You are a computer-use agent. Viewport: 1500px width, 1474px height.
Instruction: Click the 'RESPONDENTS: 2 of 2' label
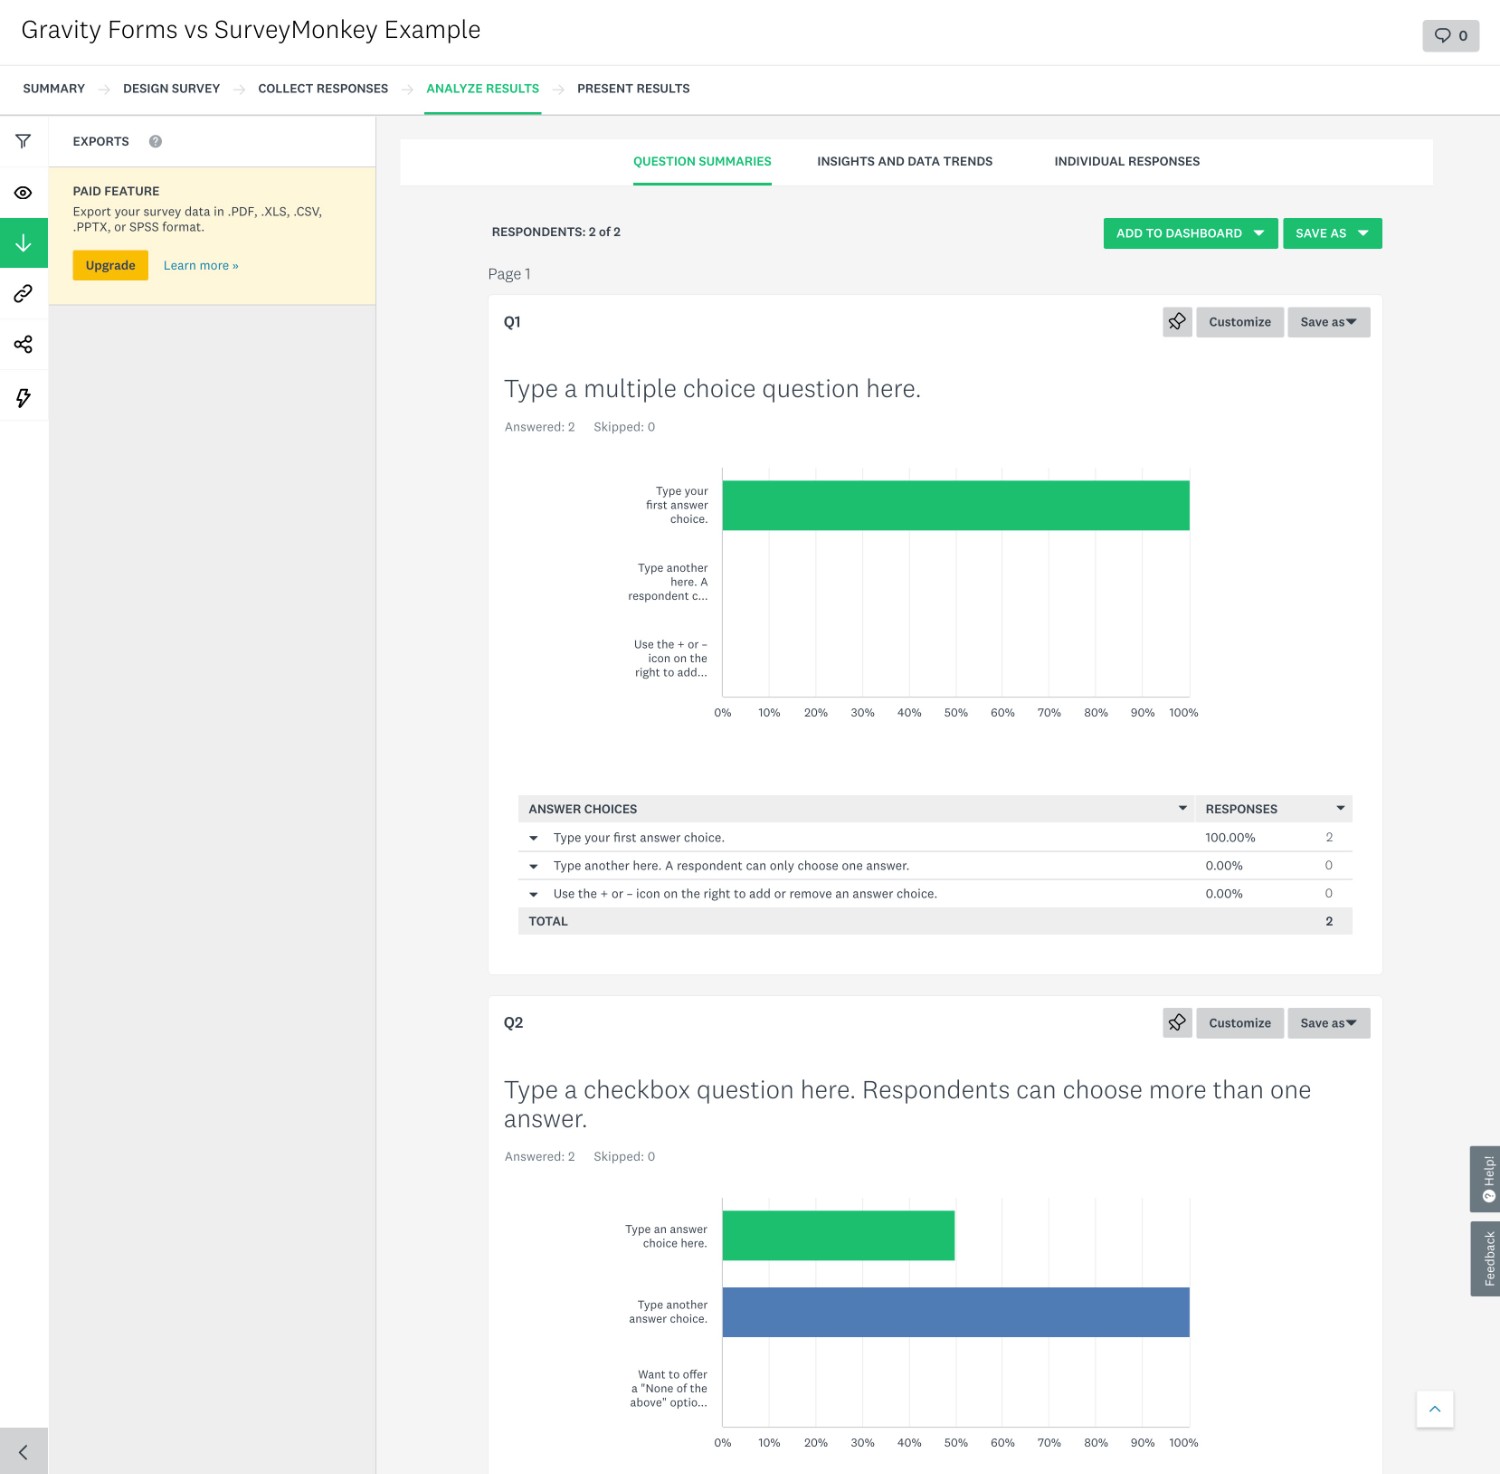[x=556, y=232]
